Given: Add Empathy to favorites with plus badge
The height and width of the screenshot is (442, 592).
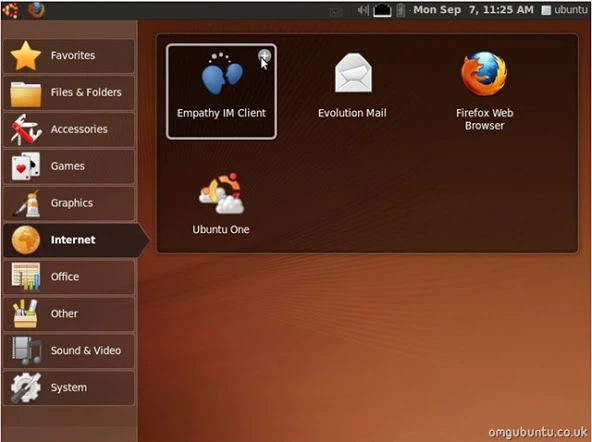Looking at the screenshot, I should point(264,56).
